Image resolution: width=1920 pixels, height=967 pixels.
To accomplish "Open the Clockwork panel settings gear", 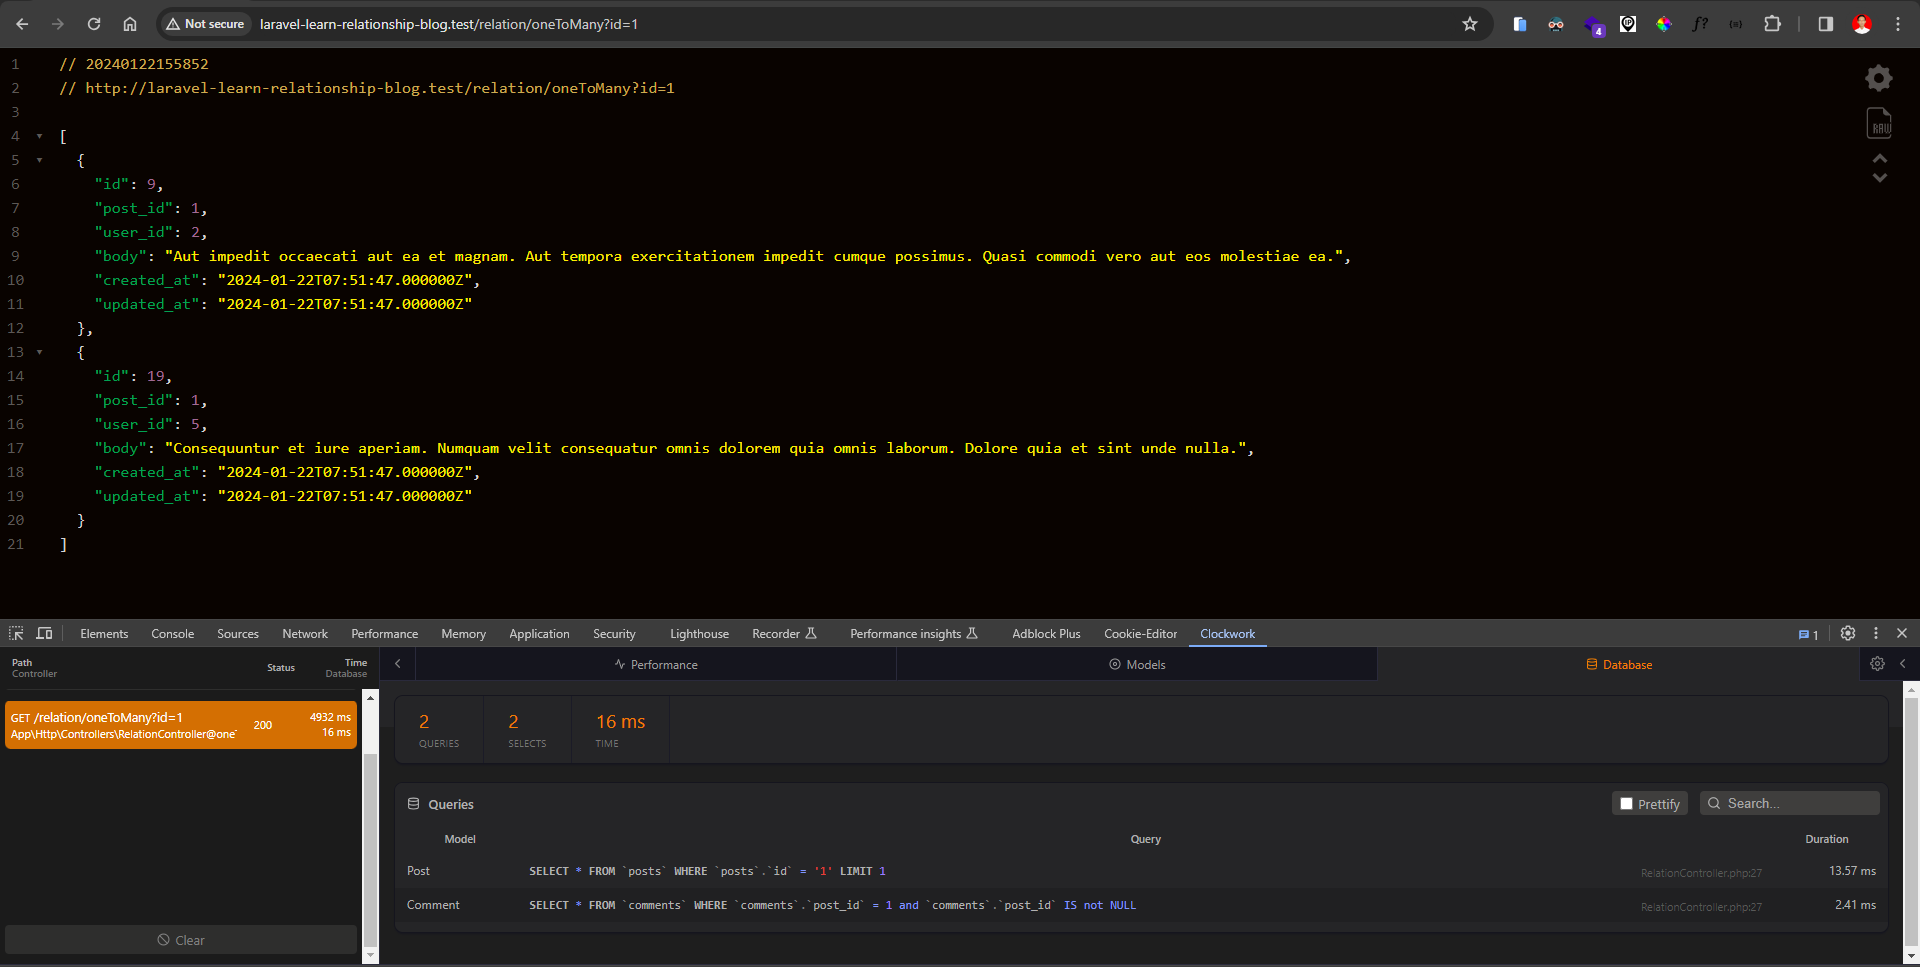I will tap(1877, 664).
